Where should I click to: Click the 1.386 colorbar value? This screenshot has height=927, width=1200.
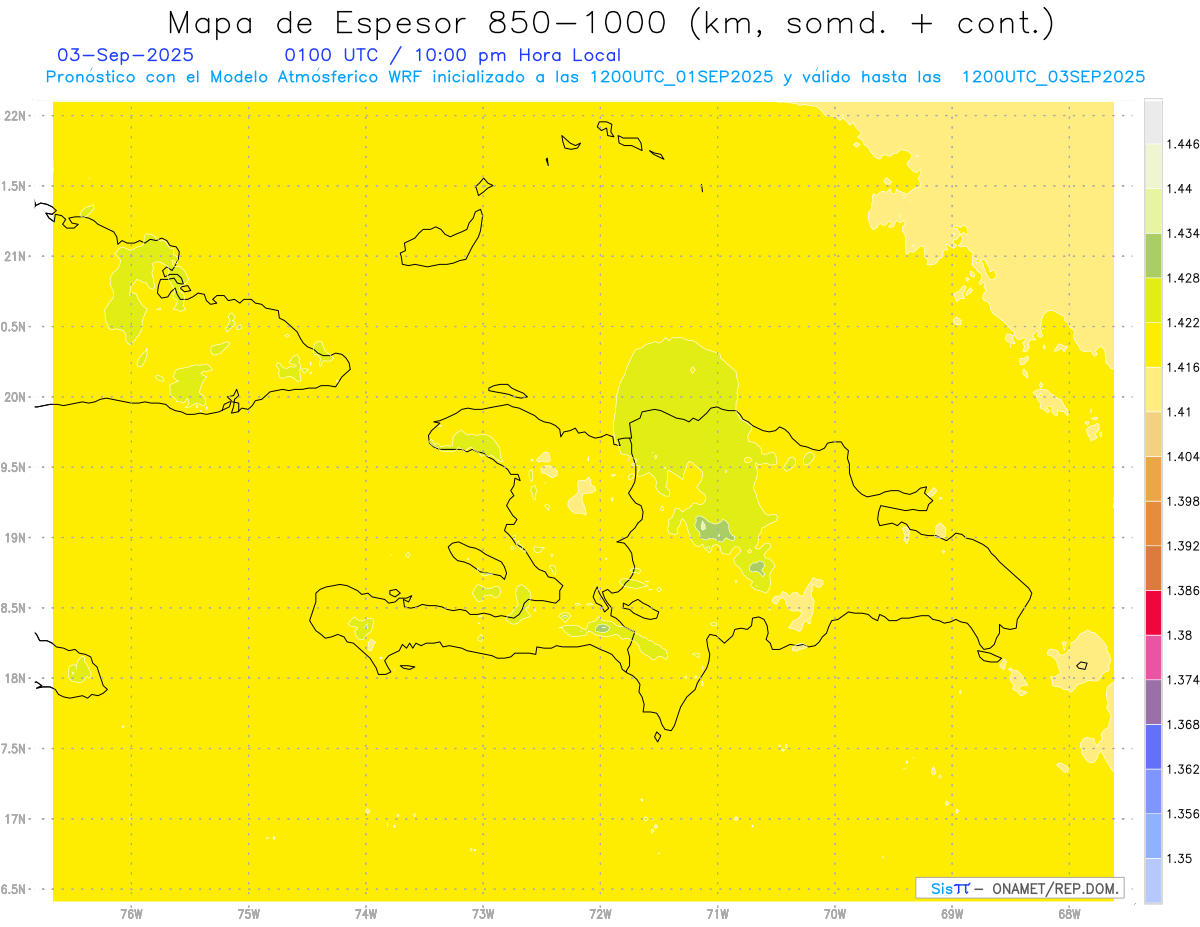(1183, 590)
